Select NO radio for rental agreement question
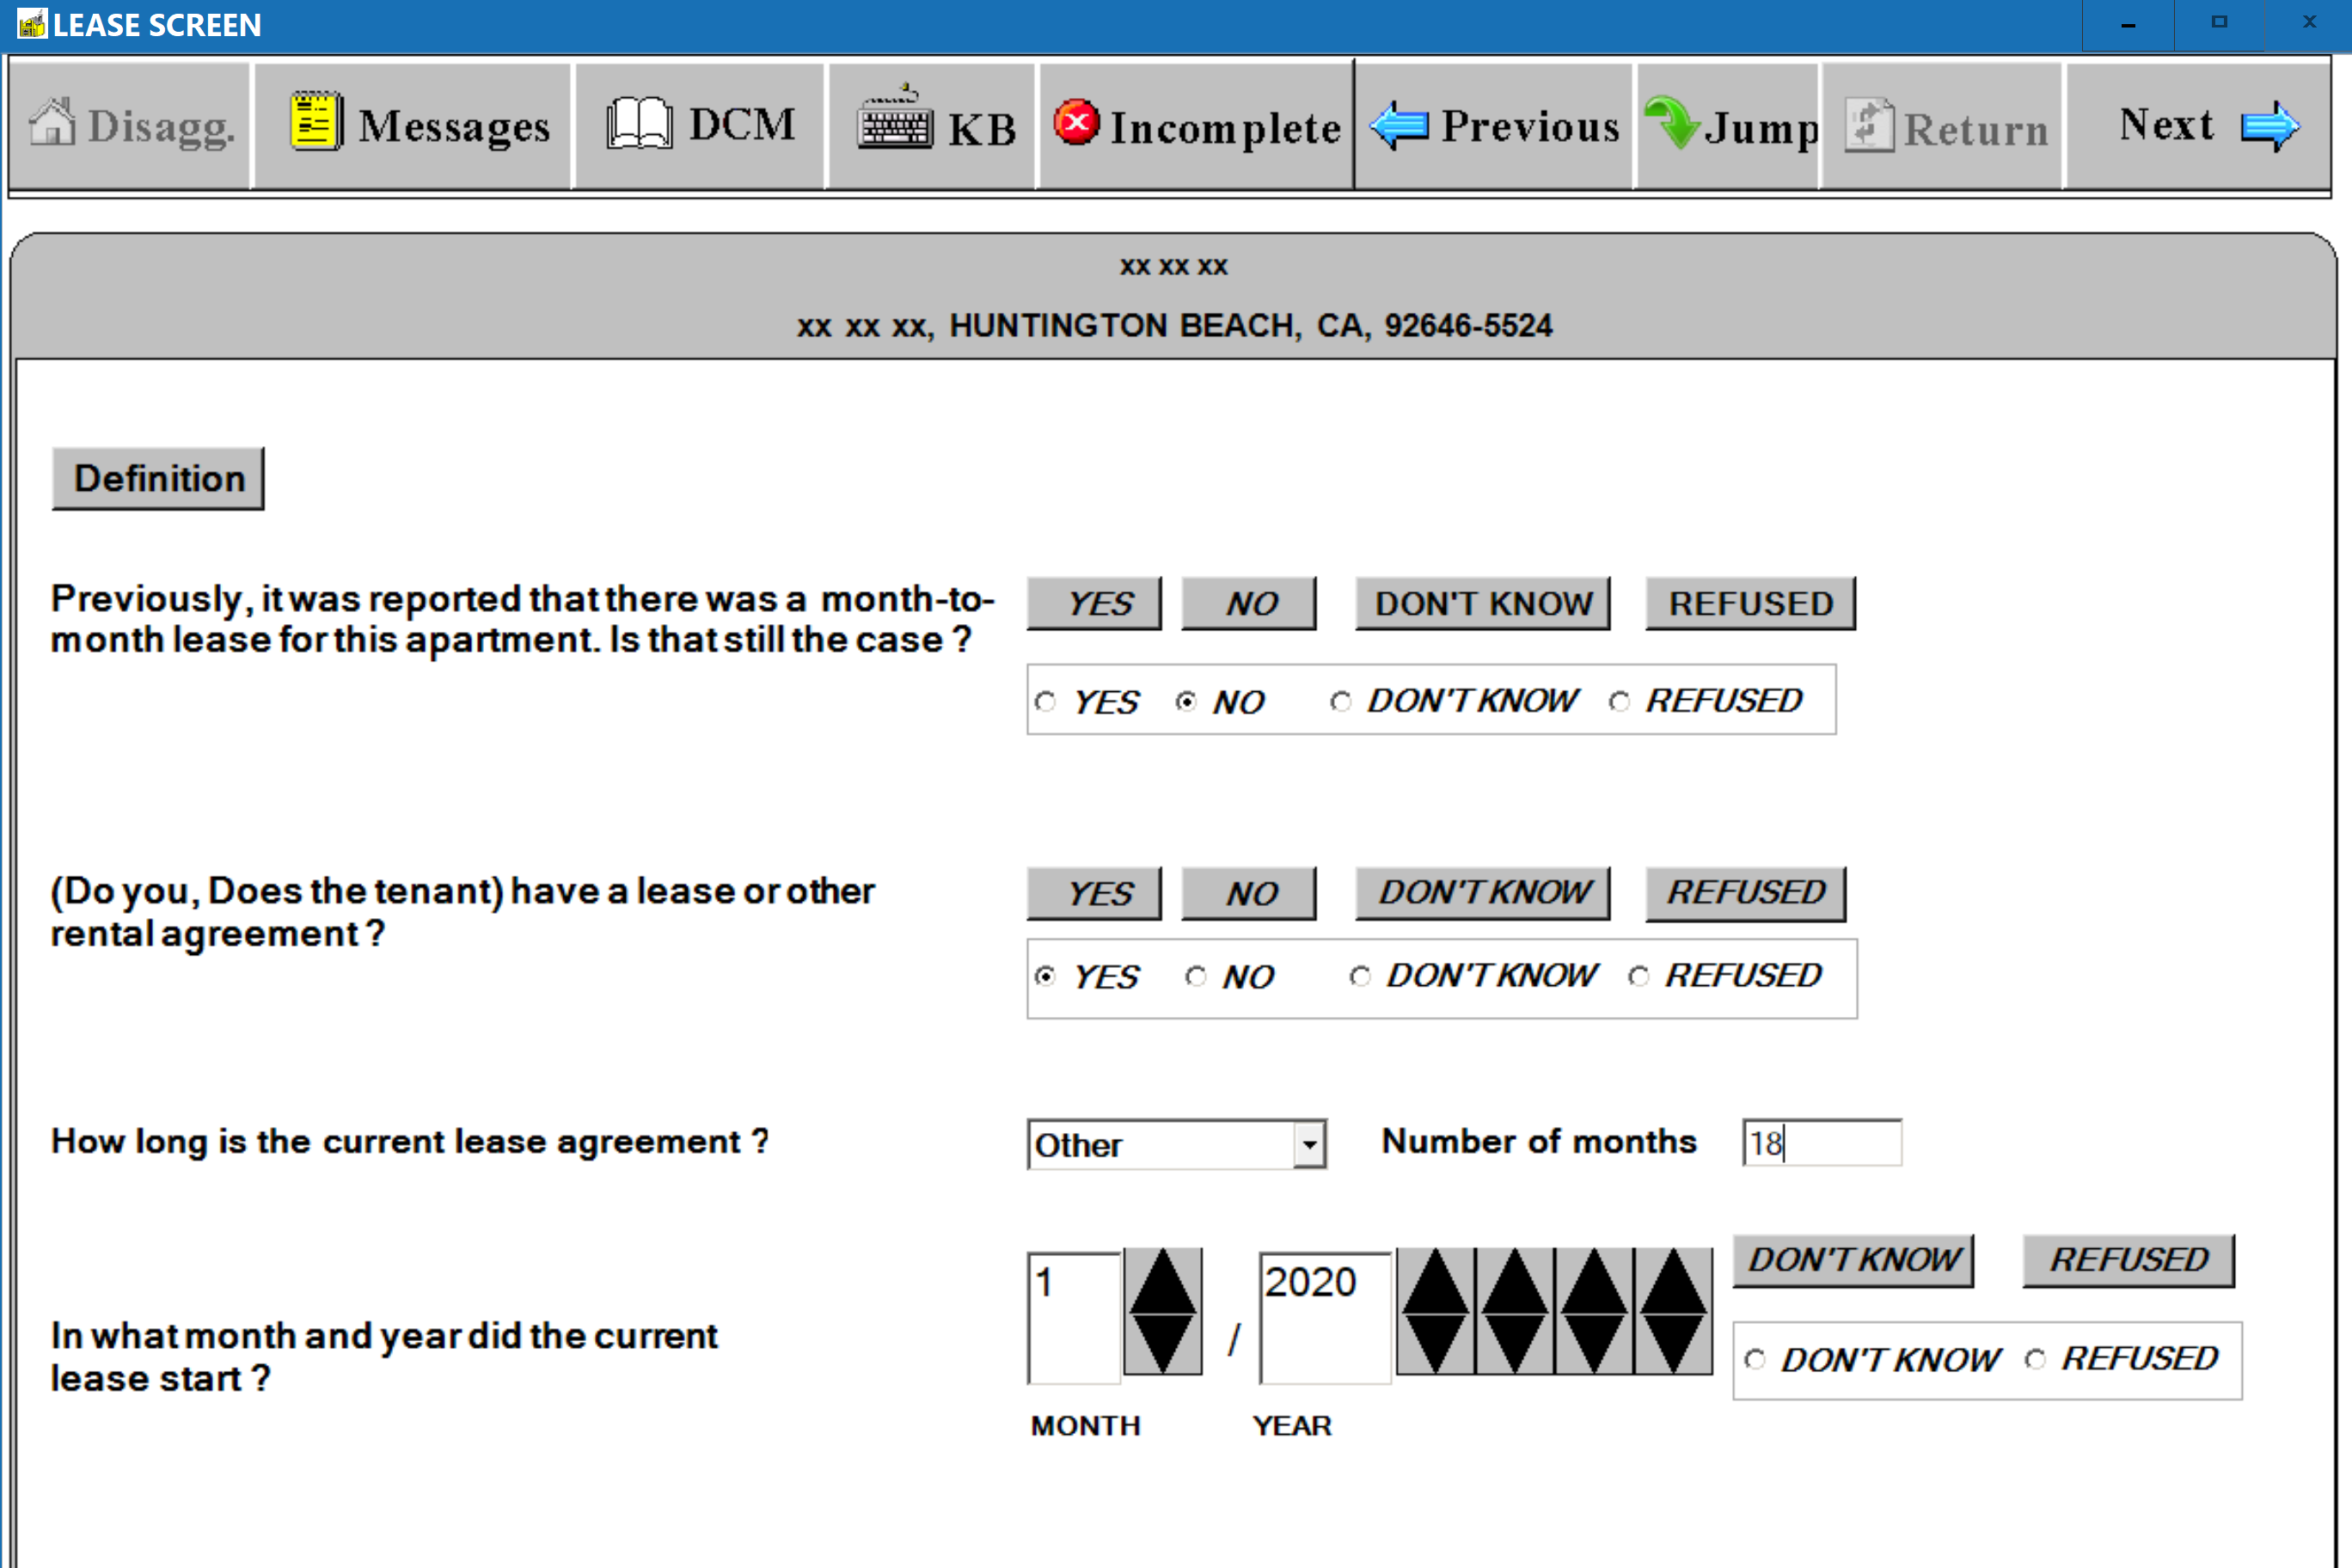Image resolution: width=2352 pixels, height=1568 pixels. (1196, 976)
